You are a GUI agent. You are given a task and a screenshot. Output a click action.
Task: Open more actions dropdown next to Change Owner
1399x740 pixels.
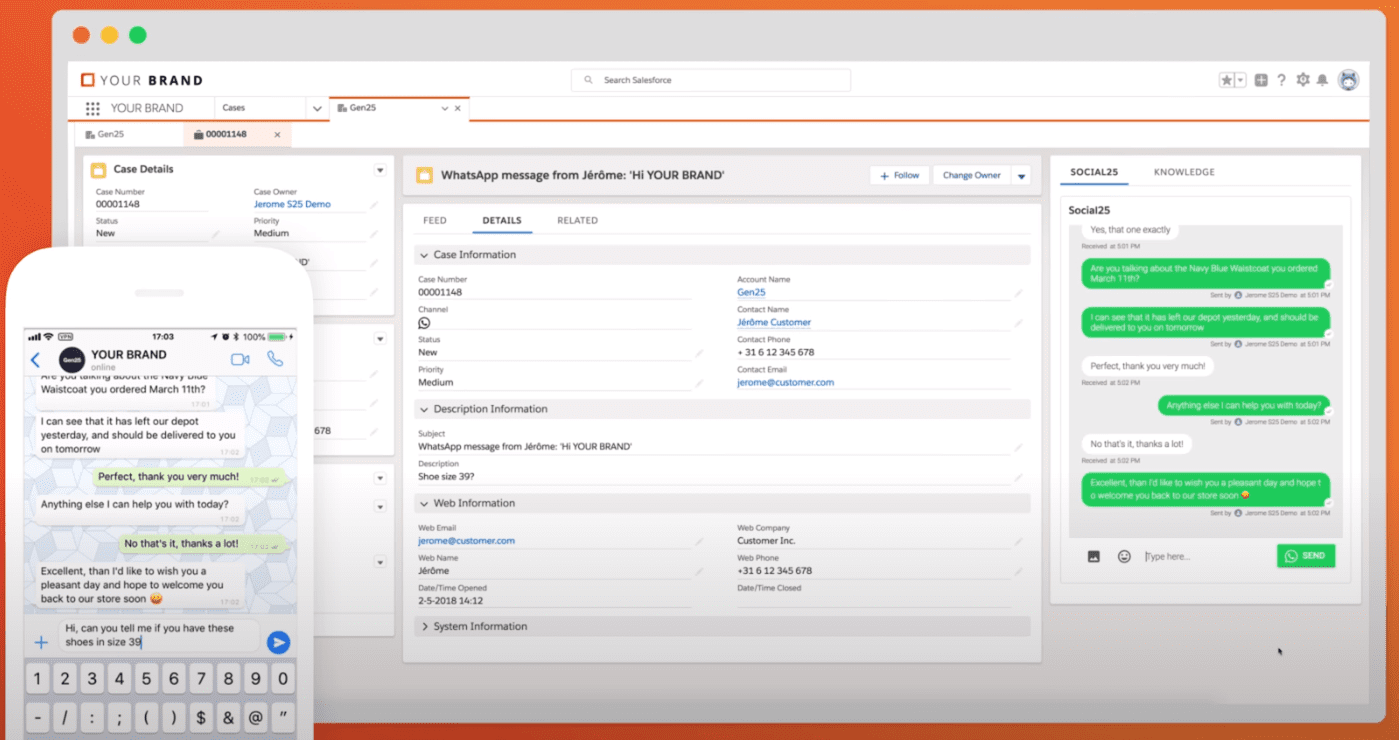pos(1021,176)
